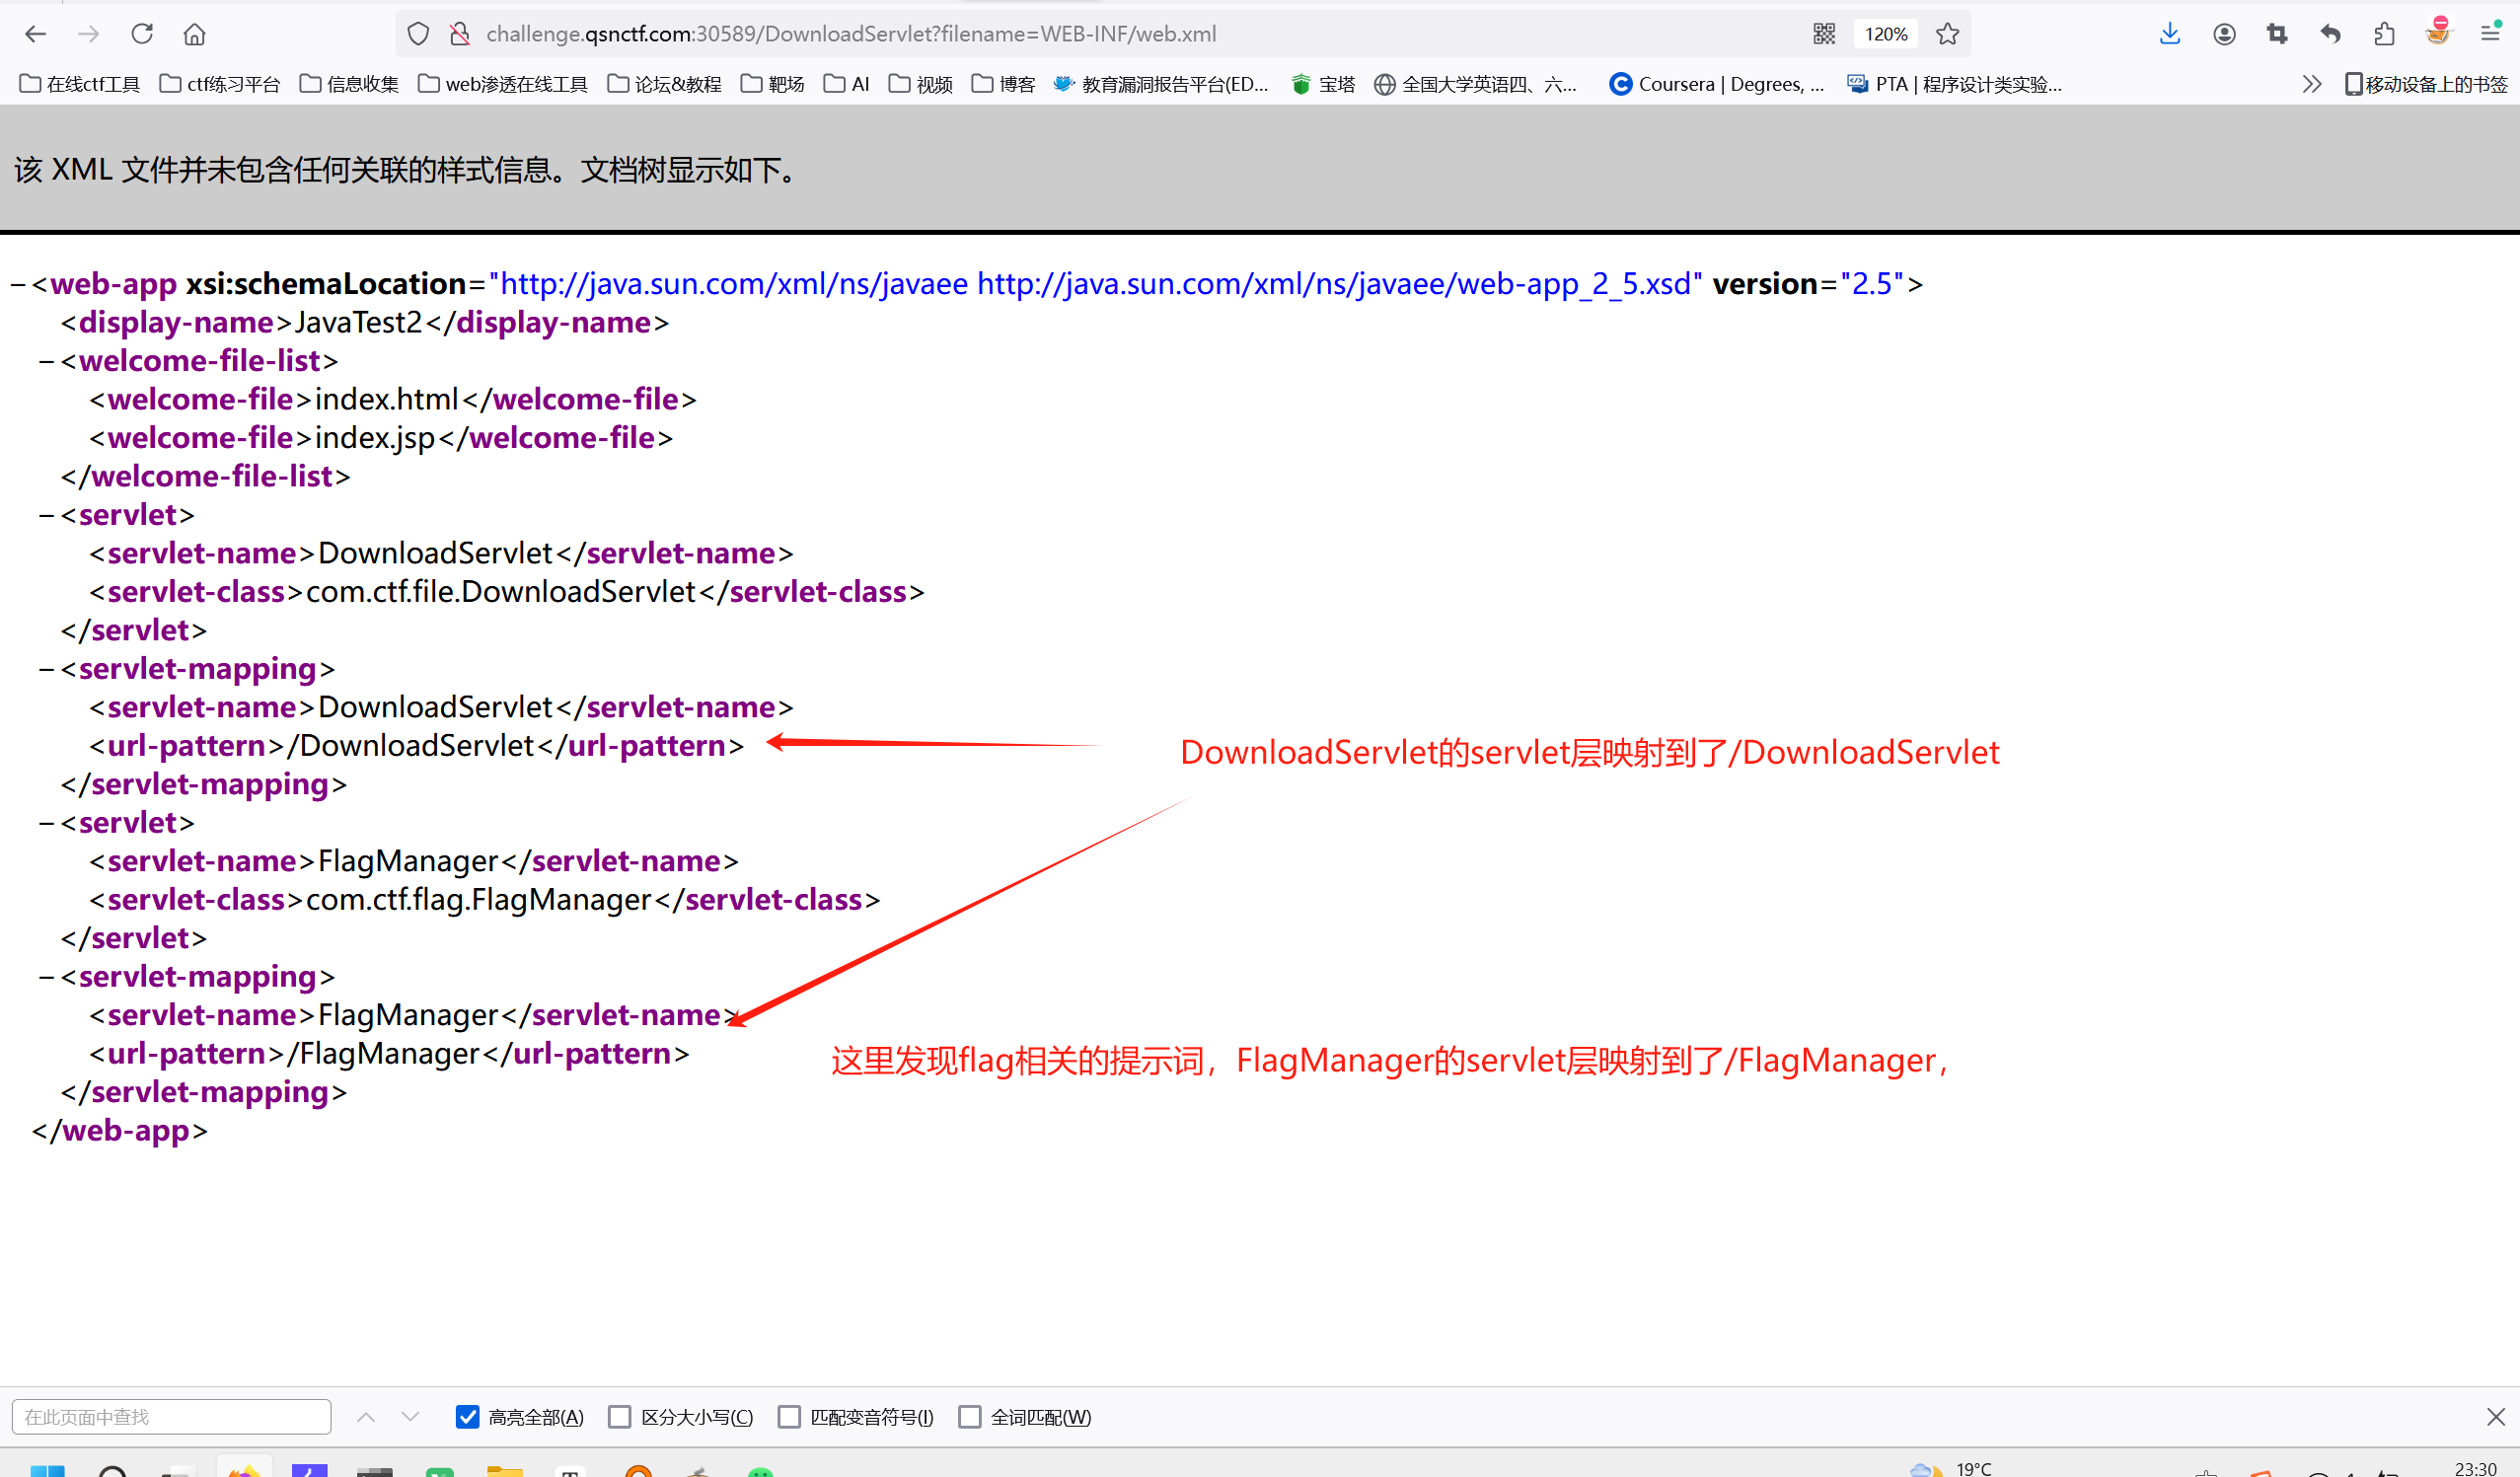The height and width of the screenshot is (1477, 2520).
Task: Enable the whole words match checkbox
Action: pos(969,1416)
